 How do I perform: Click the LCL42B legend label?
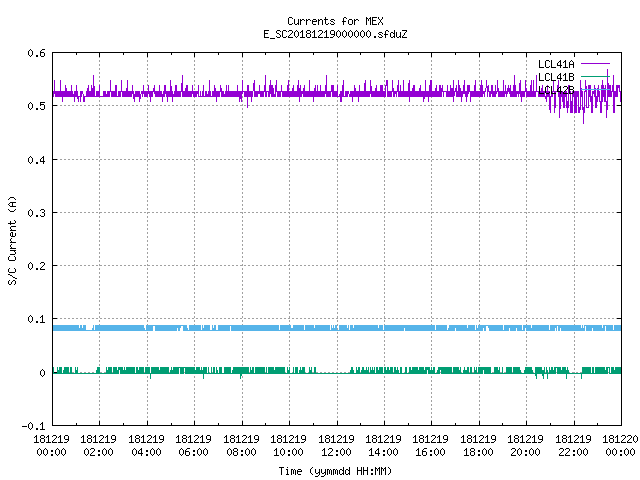pyautogui.click(x=556, y=90)
